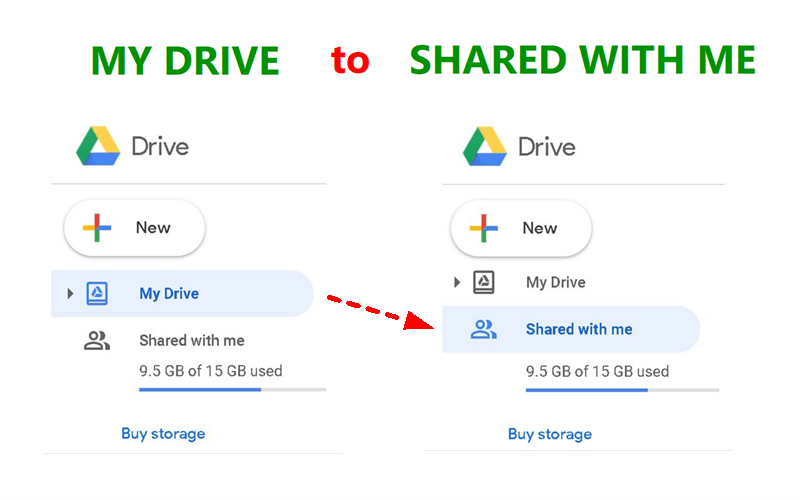Click the 9.5 GB used text in right panel
Screen dimensions: 800x500
pos(597,371)
